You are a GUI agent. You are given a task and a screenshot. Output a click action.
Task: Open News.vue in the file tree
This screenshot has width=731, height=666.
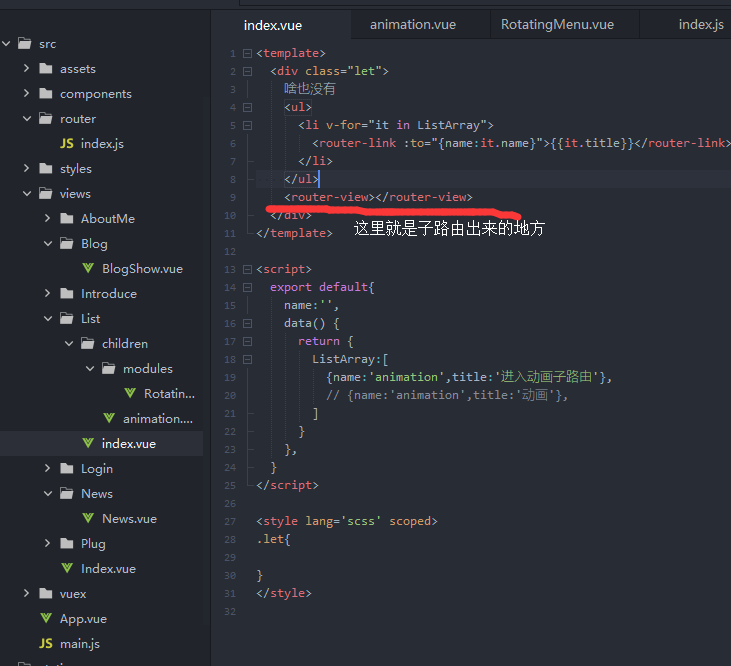(129, 519)
